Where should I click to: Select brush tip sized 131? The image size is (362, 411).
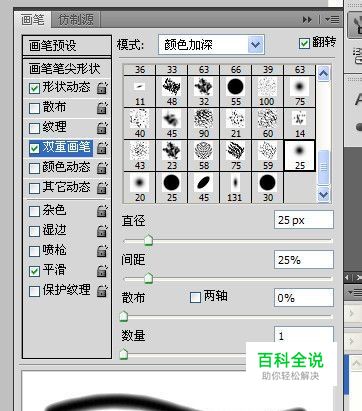click(x=236, y=187)
